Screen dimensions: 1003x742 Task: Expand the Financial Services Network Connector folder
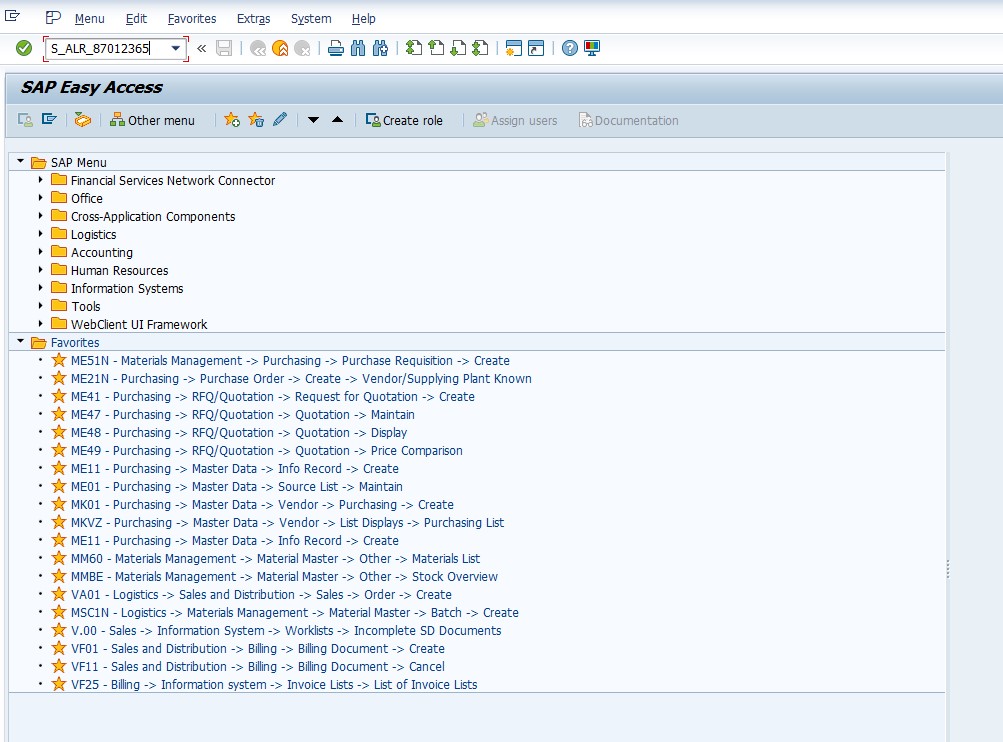tap(40, 180)
